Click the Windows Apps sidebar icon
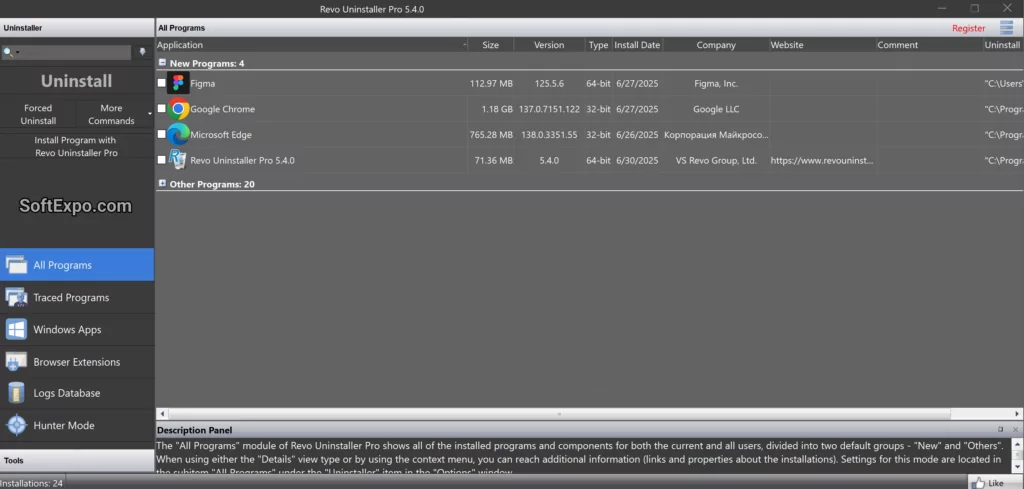The width and height of the screenshot is (1024, 489). tap(16, 330)
